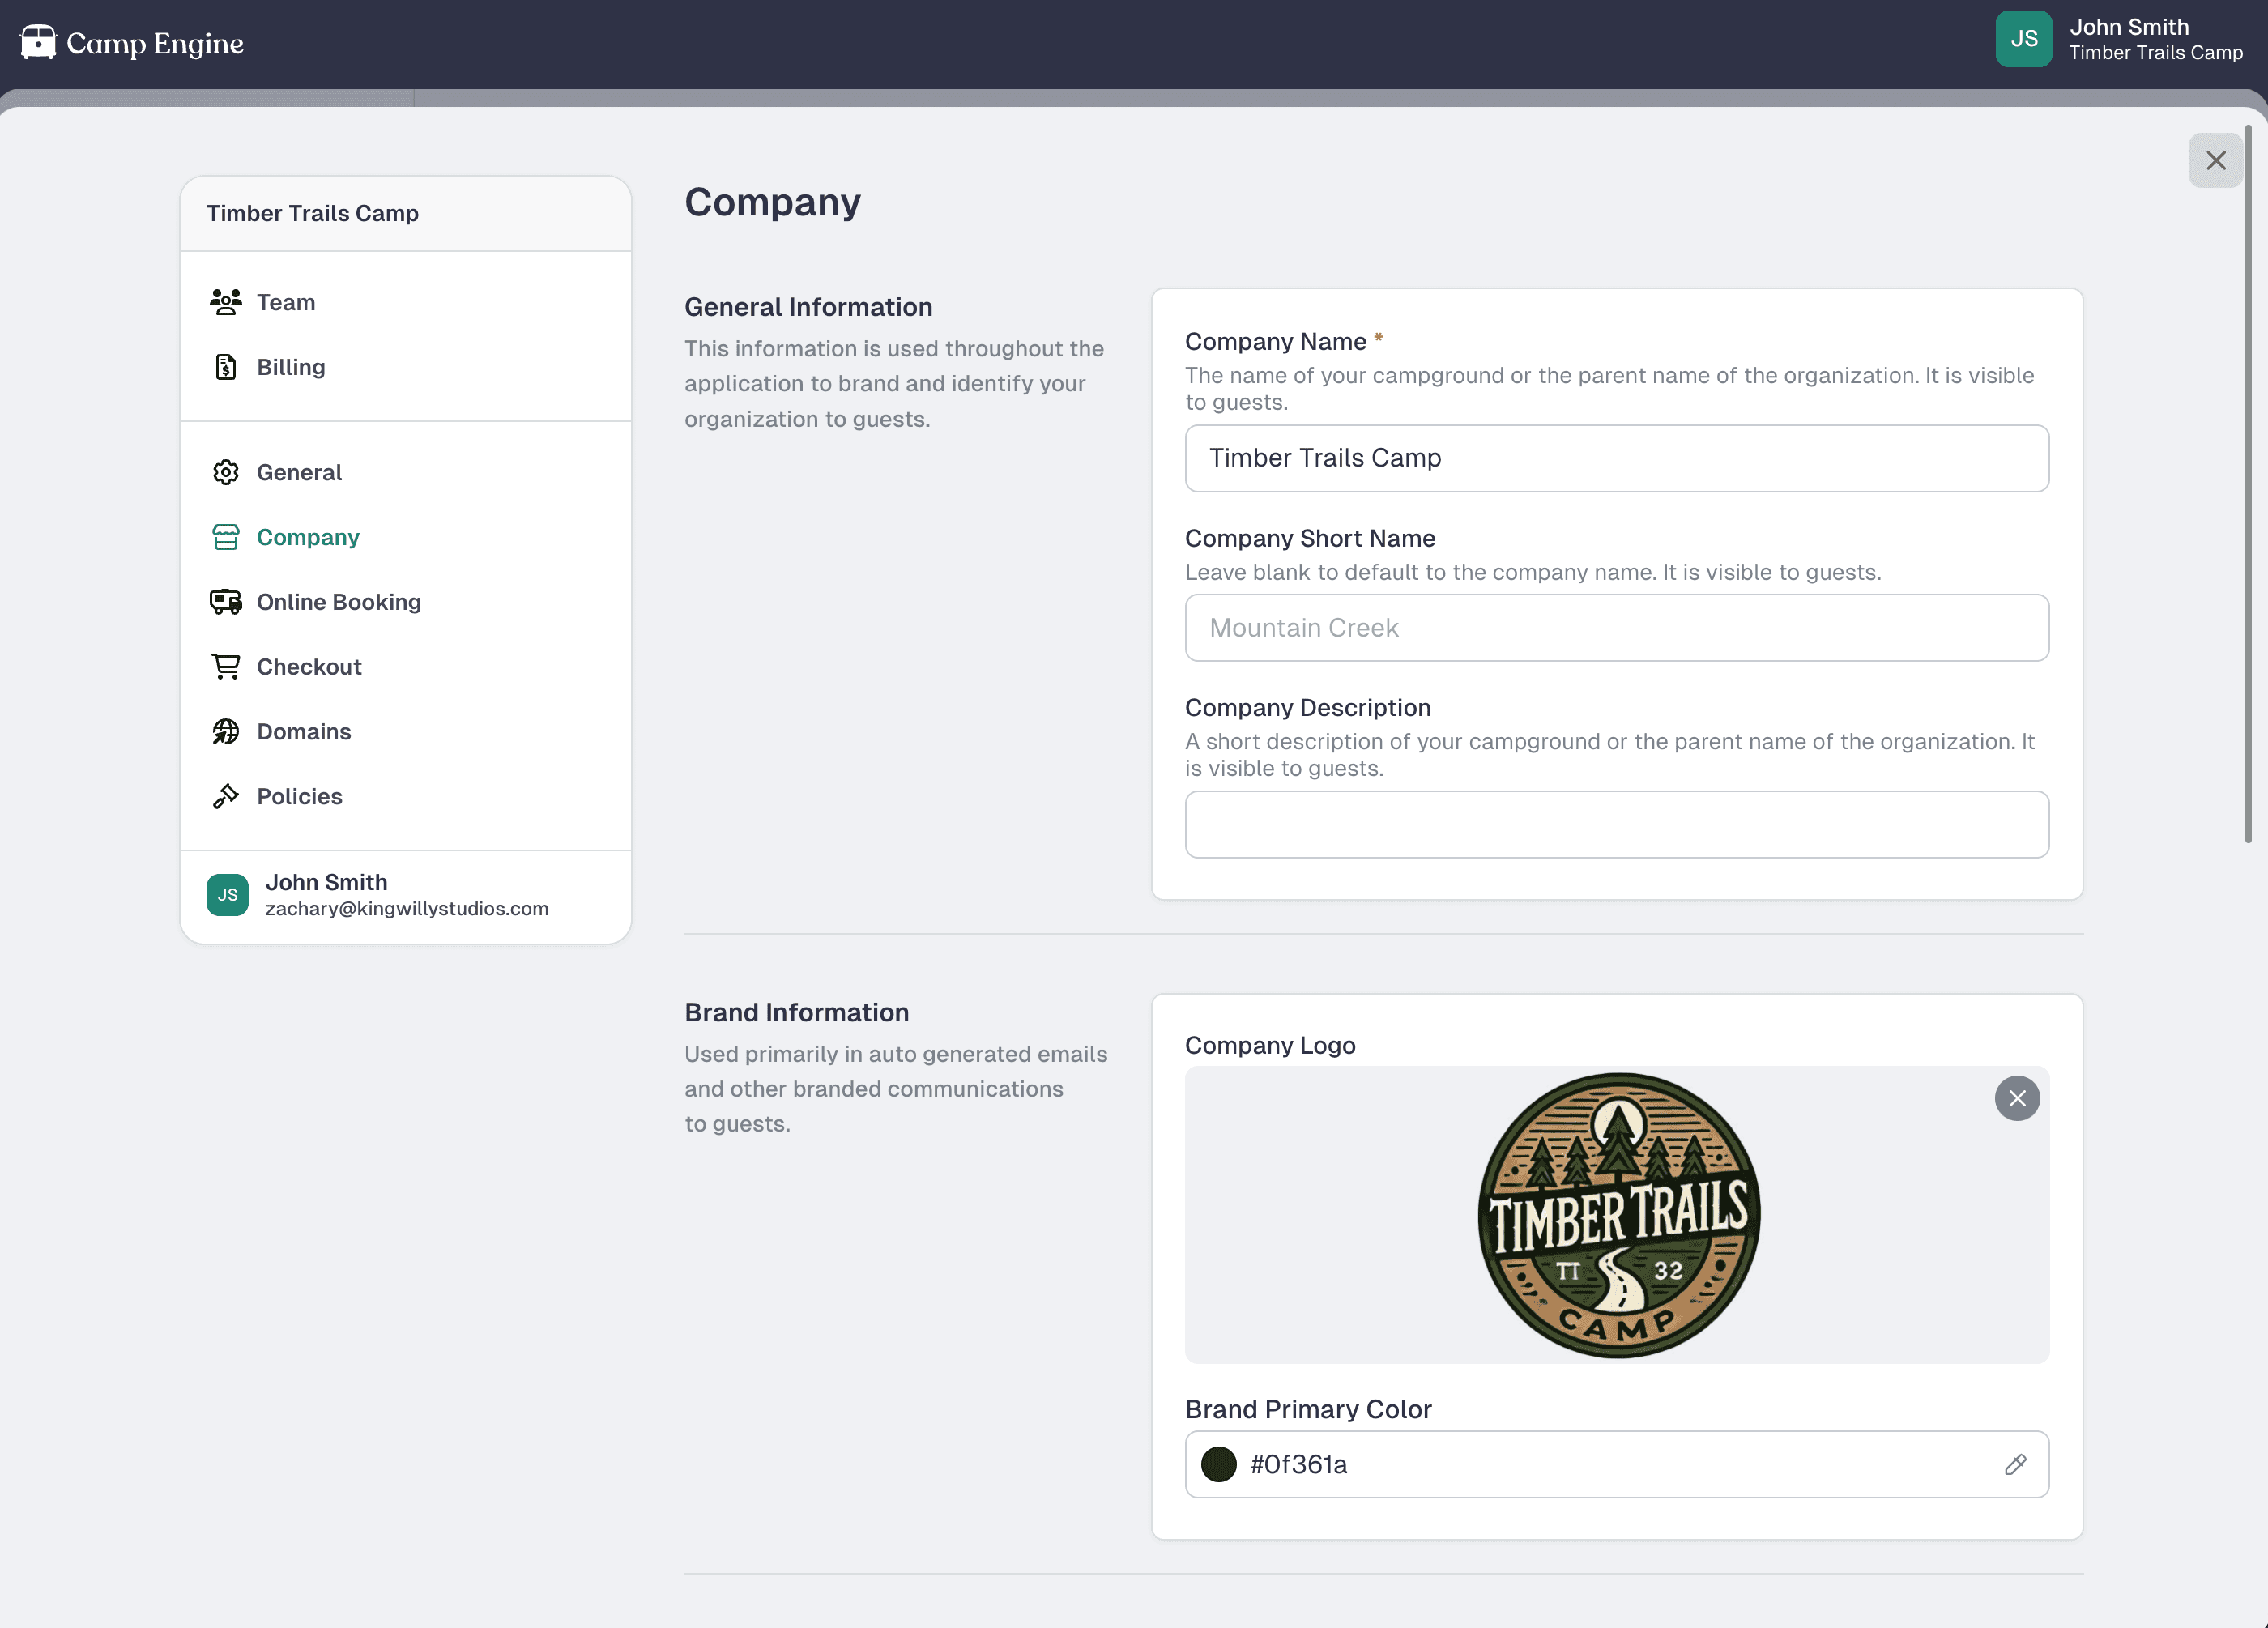Click the Domains globe icon

click(225, 732)
